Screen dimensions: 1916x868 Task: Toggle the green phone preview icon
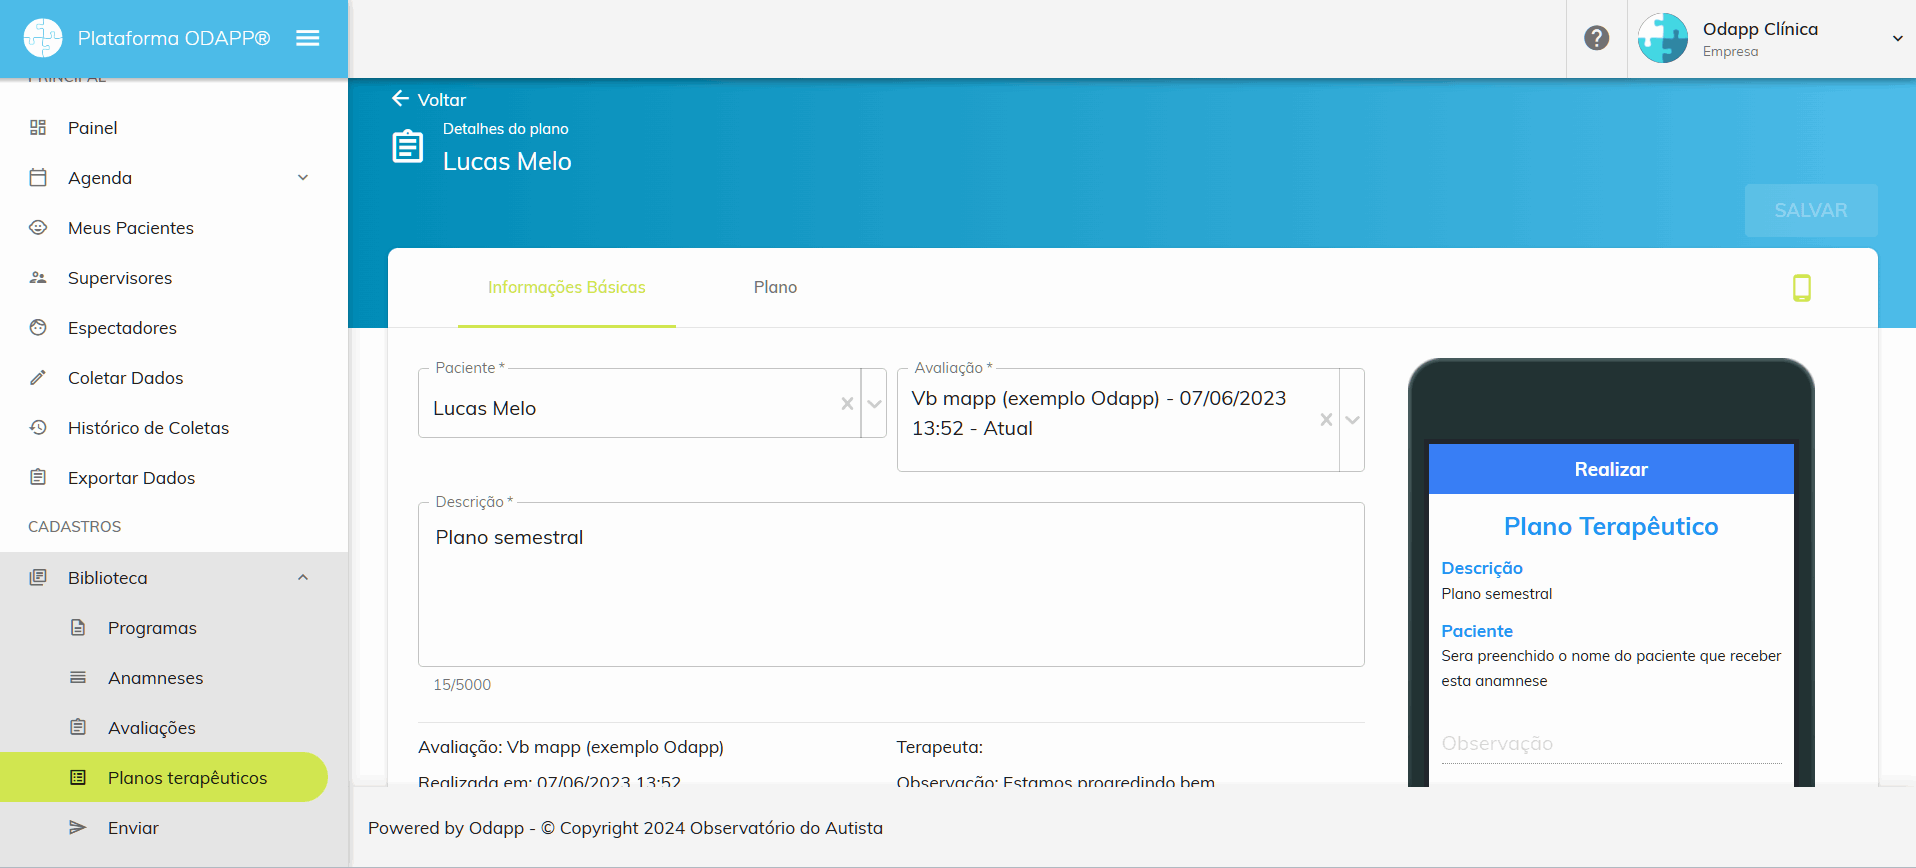(x=1802, y=288)
